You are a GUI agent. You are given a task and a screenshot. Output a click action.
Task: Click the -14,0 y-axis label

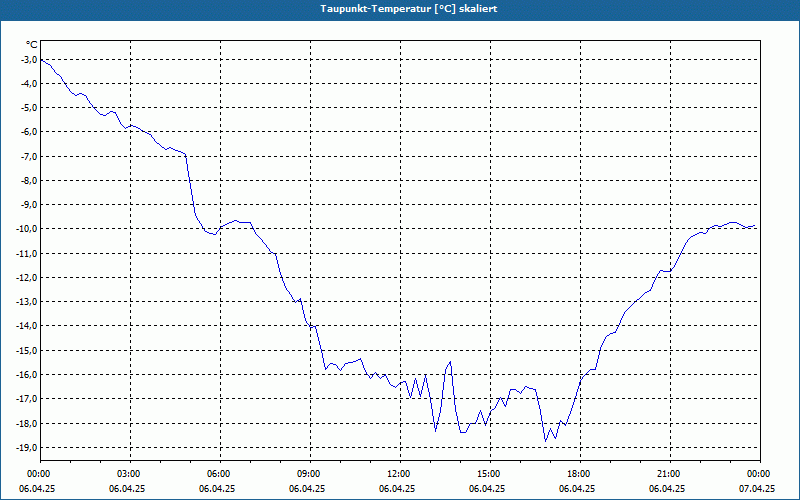pyautogui.click(x=27, y=326)
